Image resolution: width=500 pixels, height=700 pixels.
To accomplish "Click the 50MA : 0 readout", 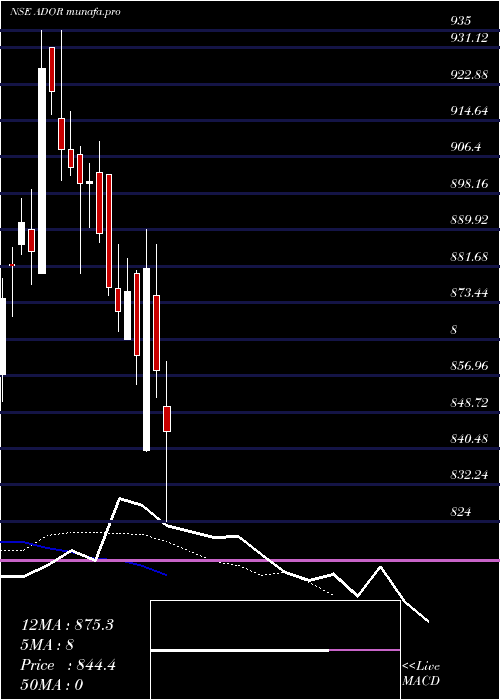I will click(52, 685).
